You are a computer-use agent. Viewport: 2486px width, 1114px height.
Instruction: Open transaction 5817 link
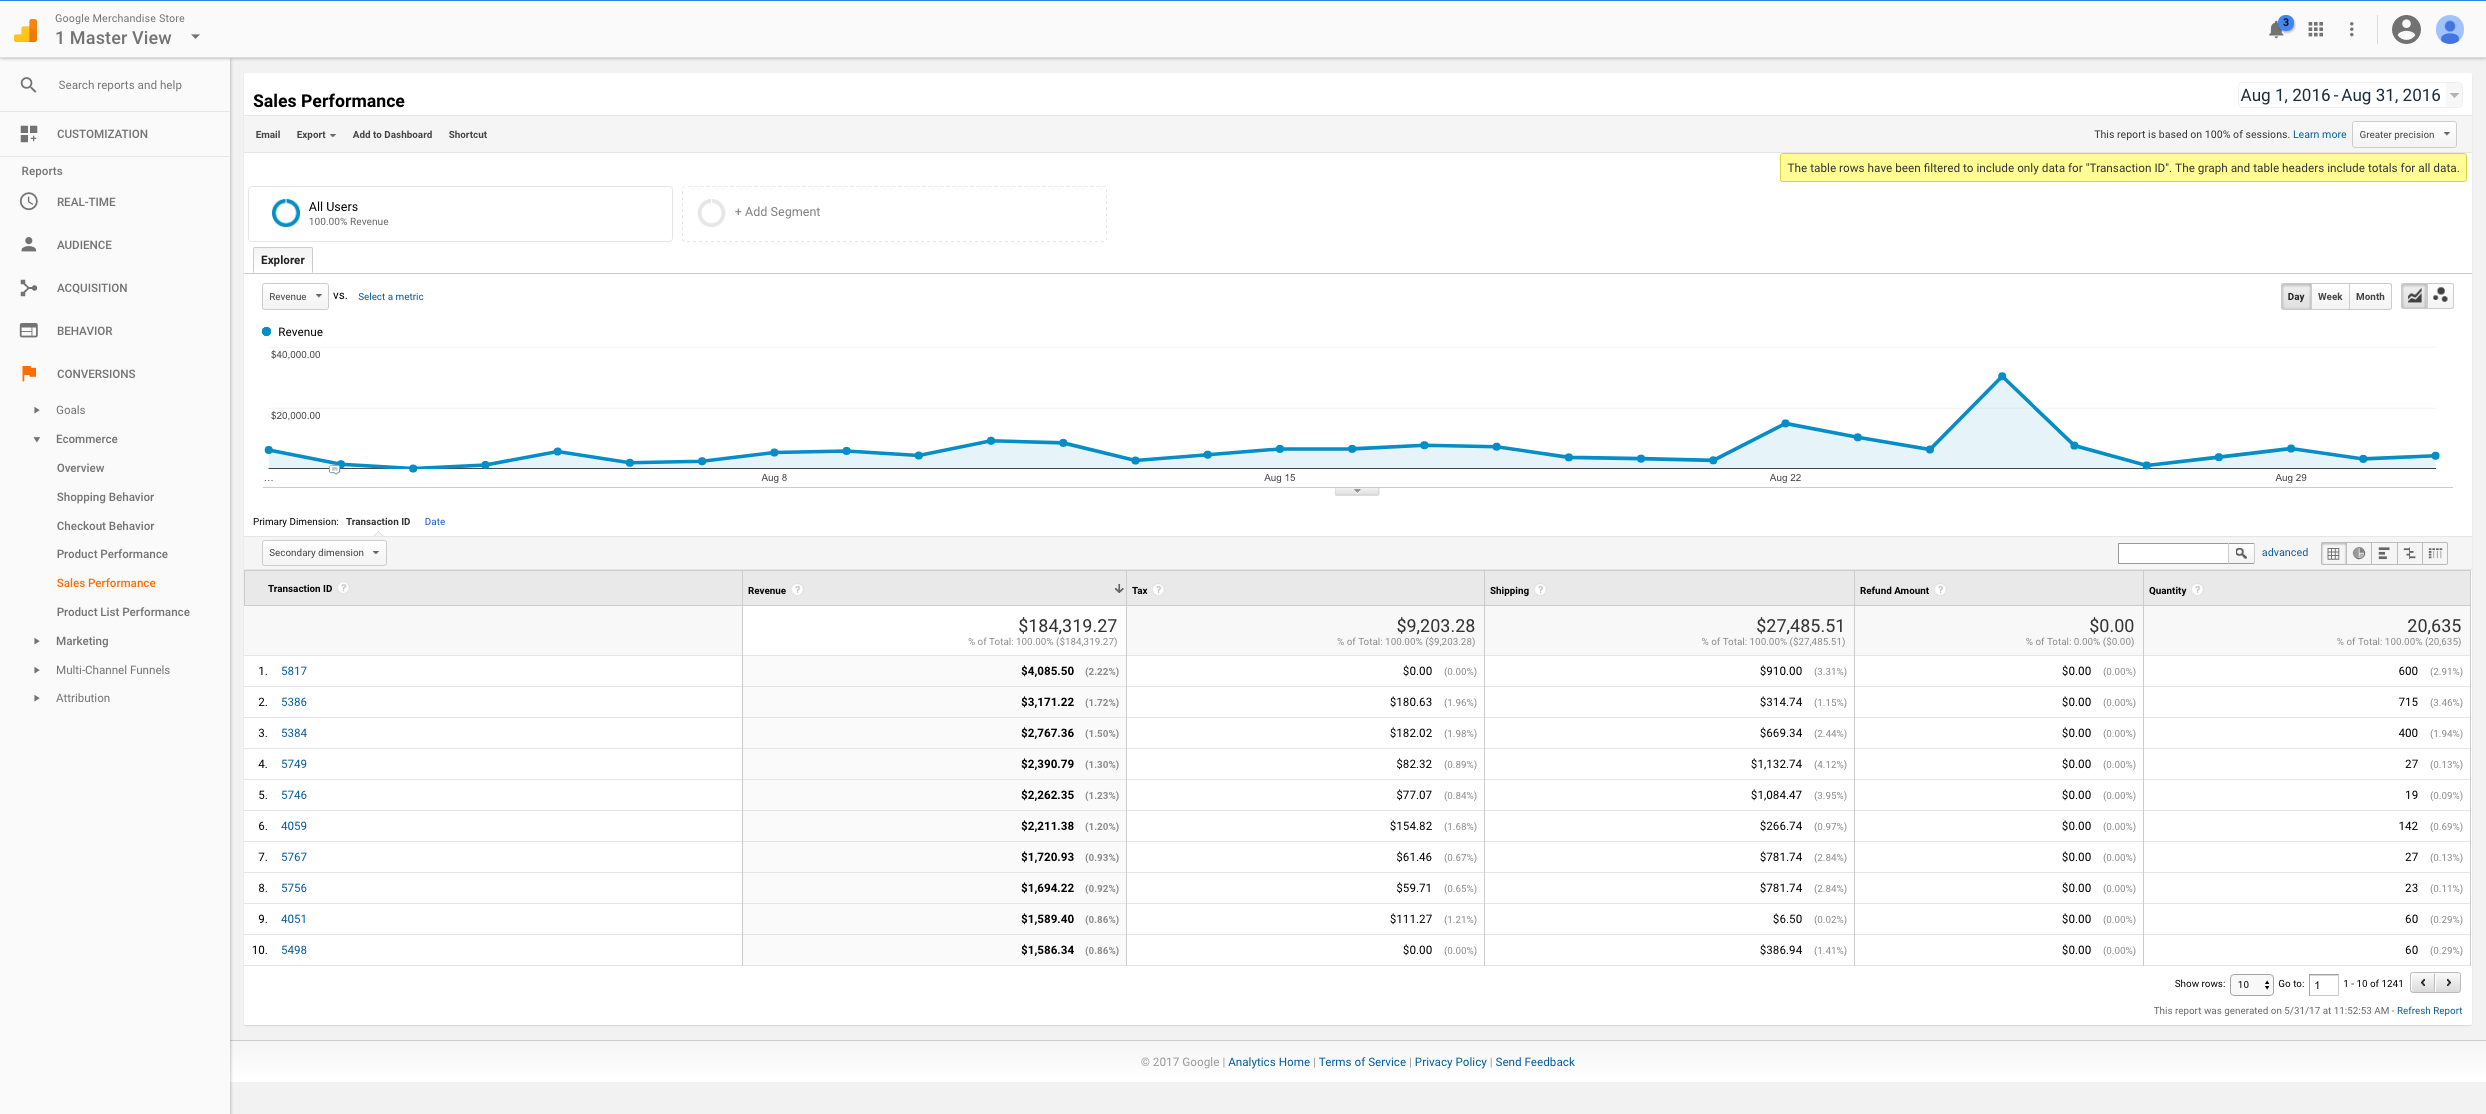point(293,671)
